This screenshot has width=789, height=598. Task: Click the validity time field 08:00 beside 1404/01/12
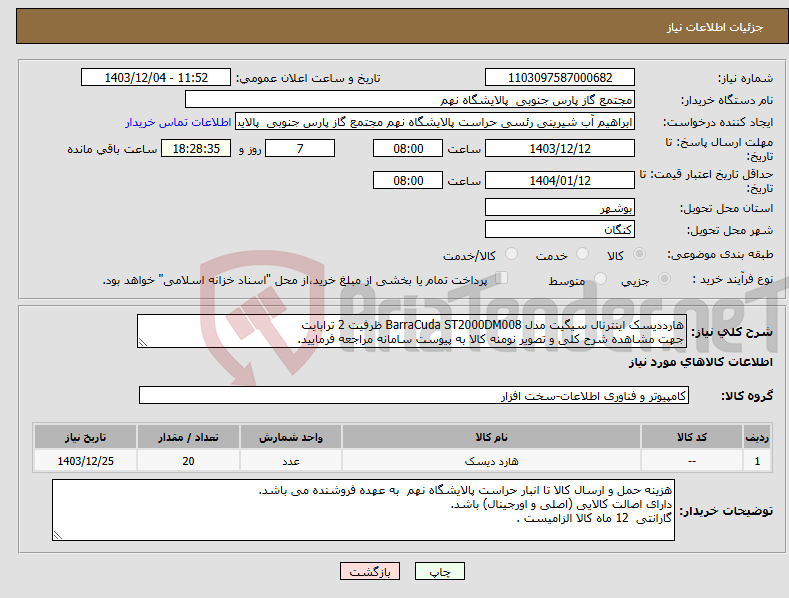pos(408,180)
